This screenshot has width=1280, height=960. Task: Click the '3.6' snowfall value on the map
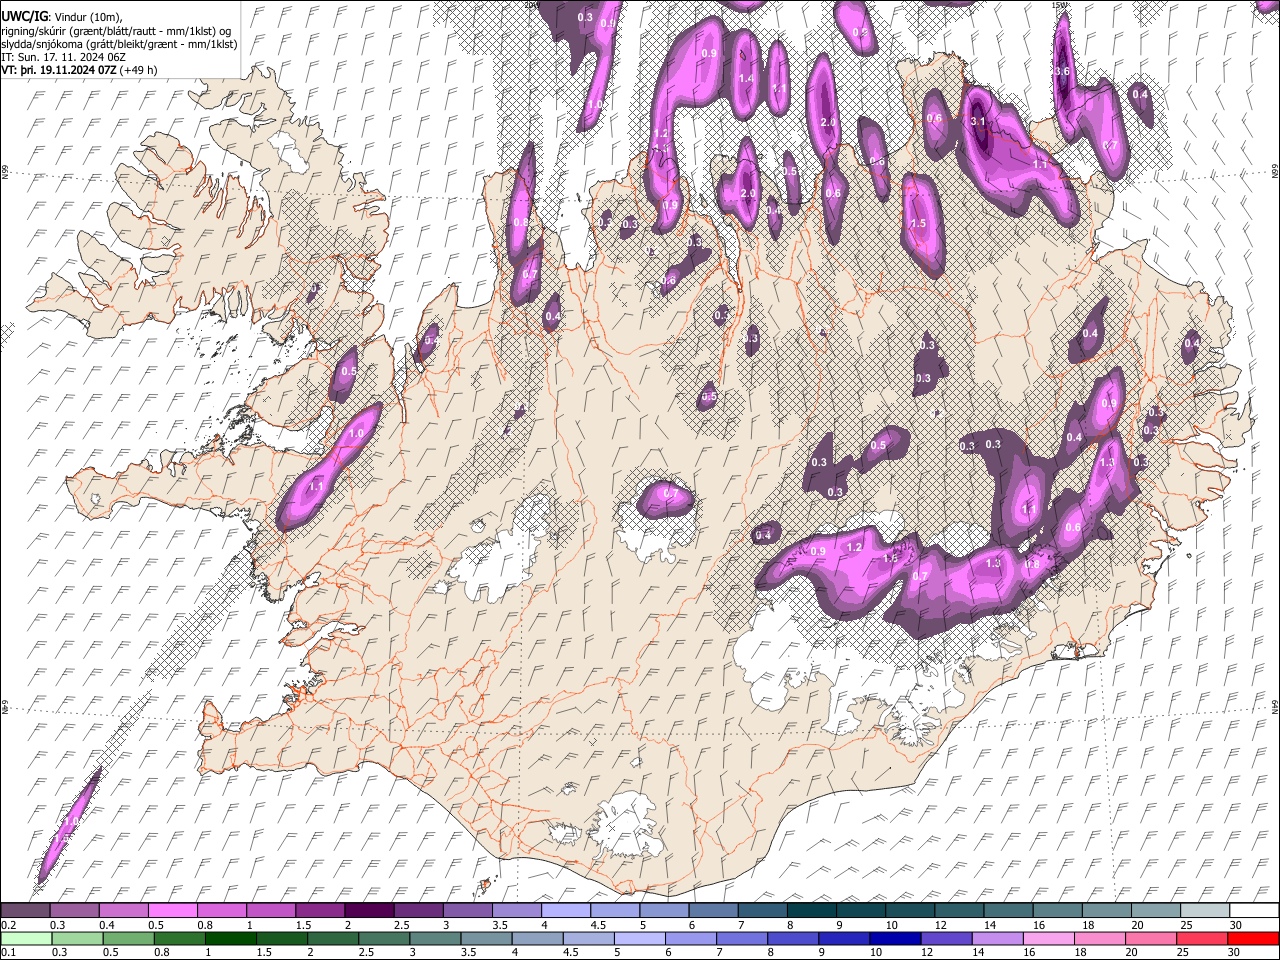(x=1063, y=71)
